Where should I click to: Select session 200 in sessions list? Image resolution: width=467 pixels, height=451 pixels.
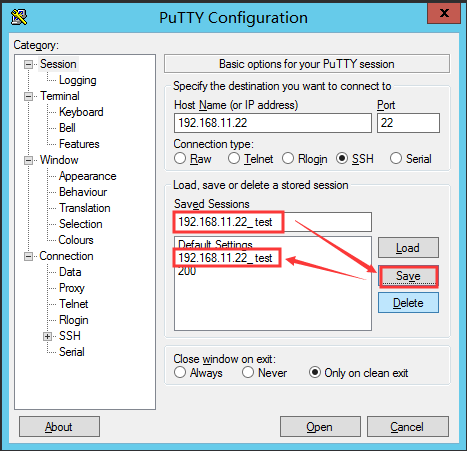point(187,271)
